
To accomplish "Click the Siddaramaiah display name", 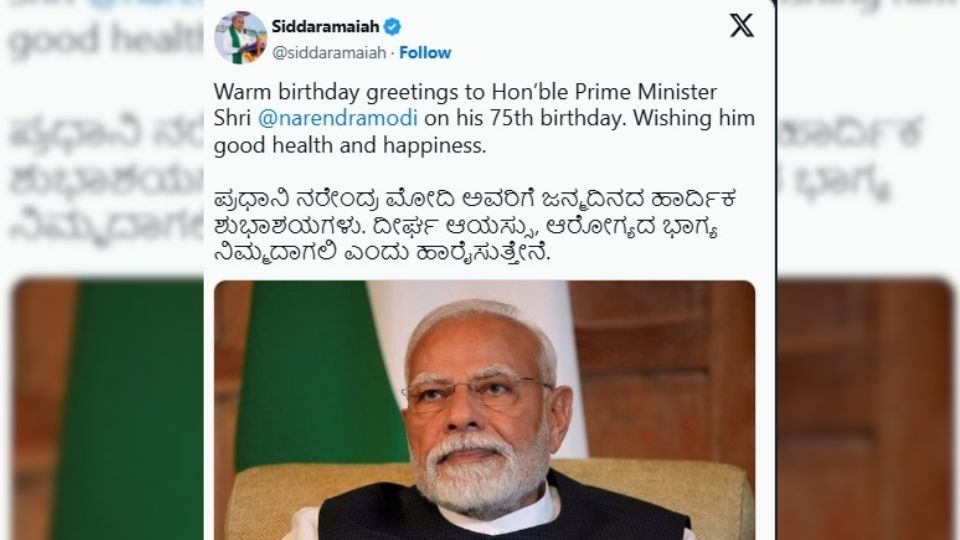I will [x=325, y=27].
